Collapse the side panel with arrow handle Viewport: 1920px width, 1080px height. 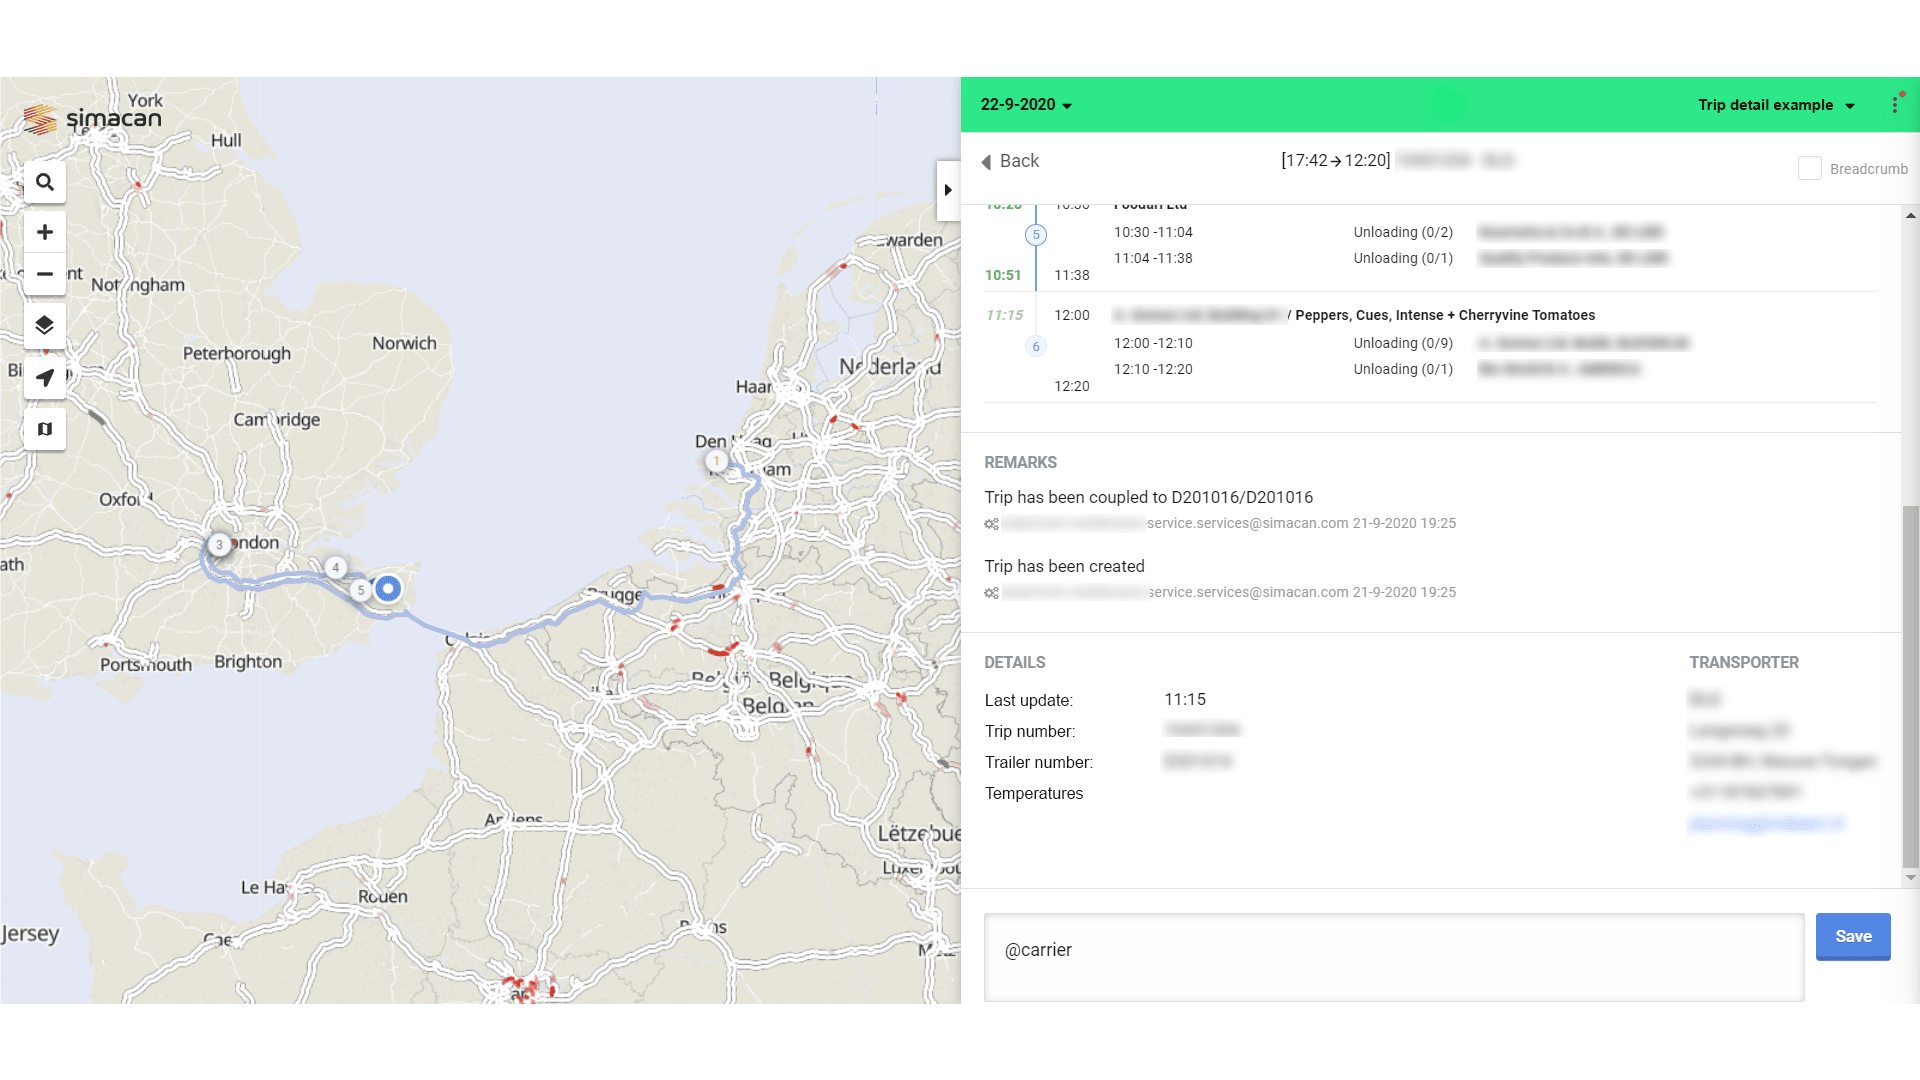pyautogui.click(x=947, y=190)
